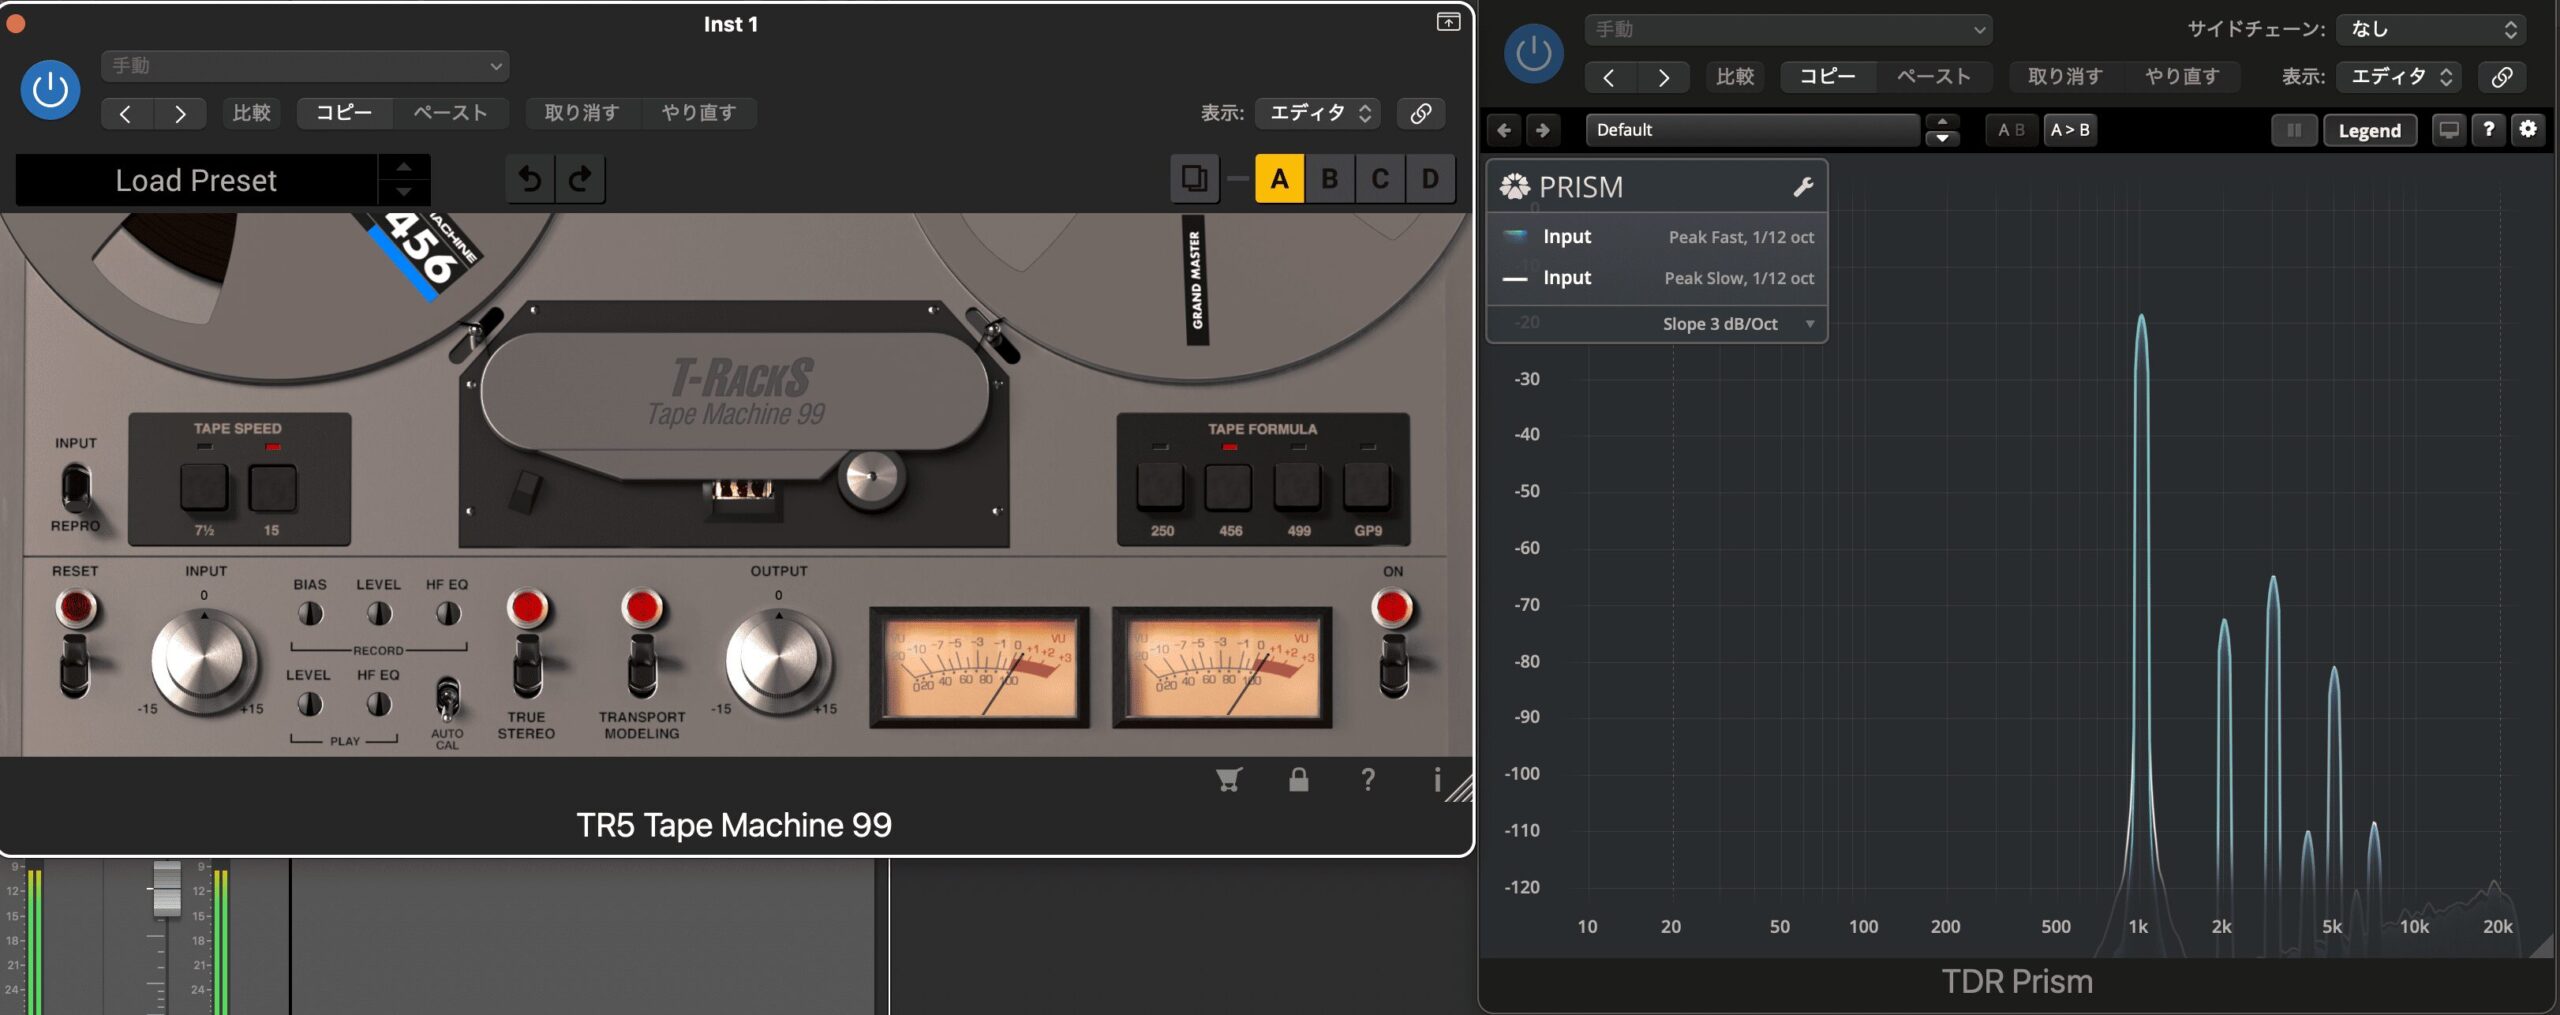Image resolution: width=2560 pixels, height=1015 pixels.
Task: Open the shopping cart store icon
Action: click(1229, 780)
